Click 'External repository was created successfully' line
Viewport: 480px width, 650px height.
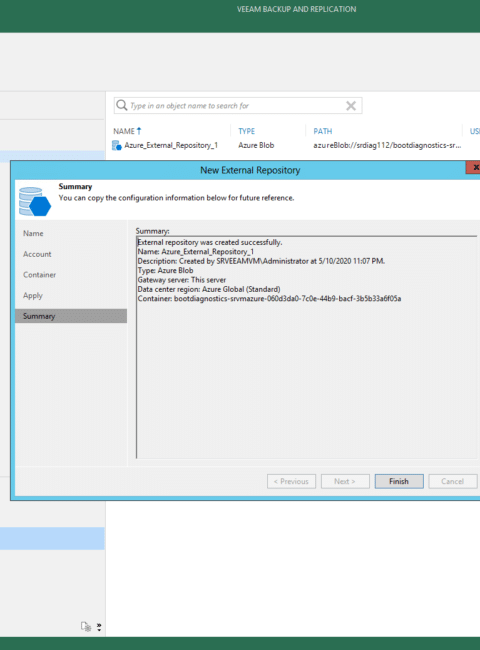point(210,243)
